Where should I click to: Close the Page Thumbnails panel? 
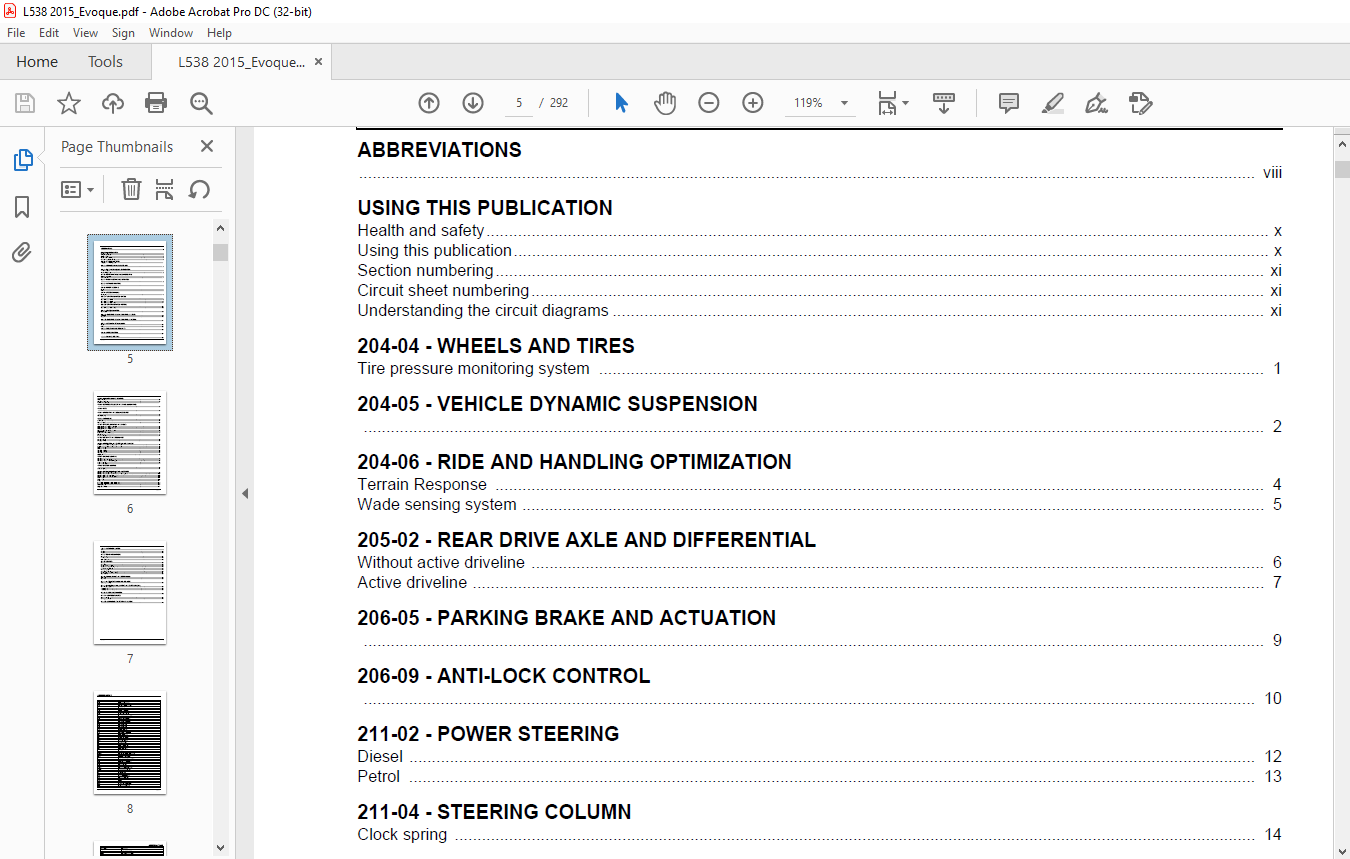(207, 146)
